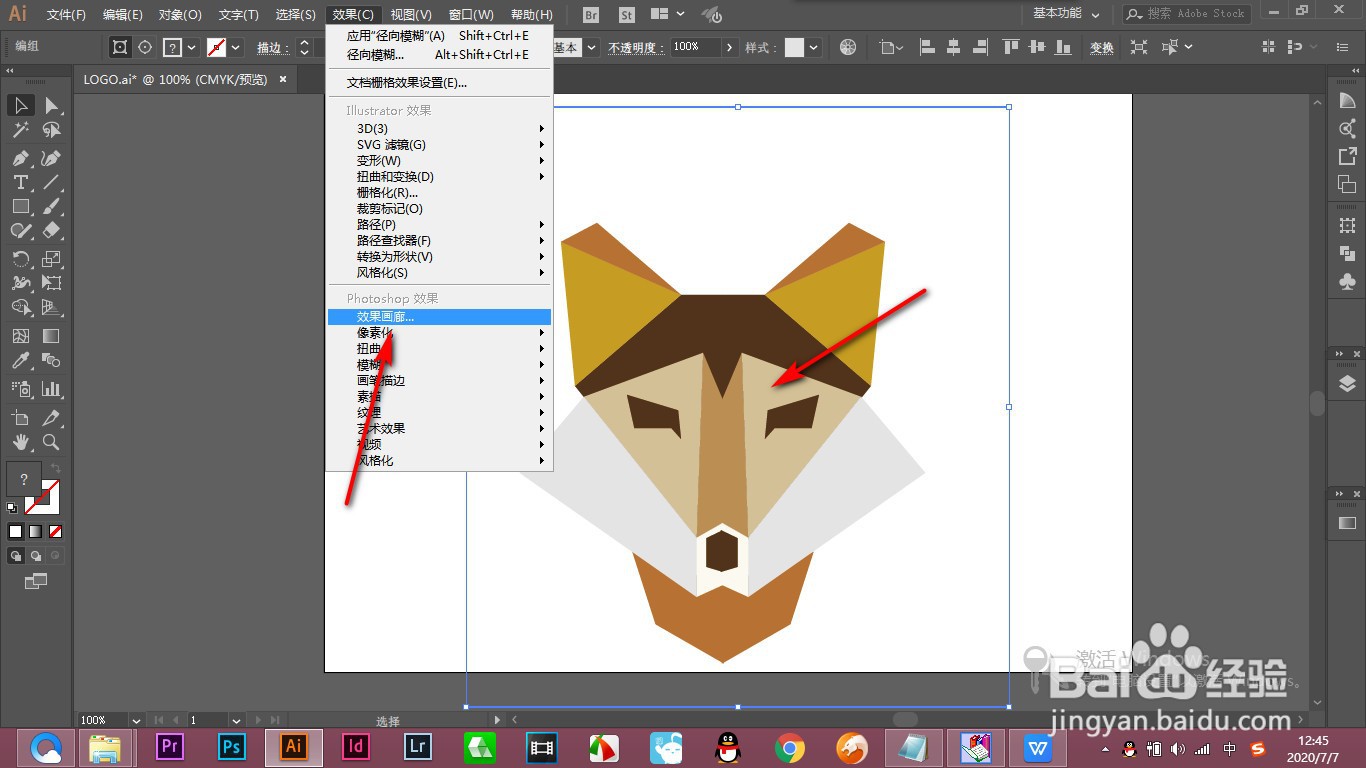
Task: Choose 文档栅格效果设置(E)... menu item
Action: pos(440,83)
